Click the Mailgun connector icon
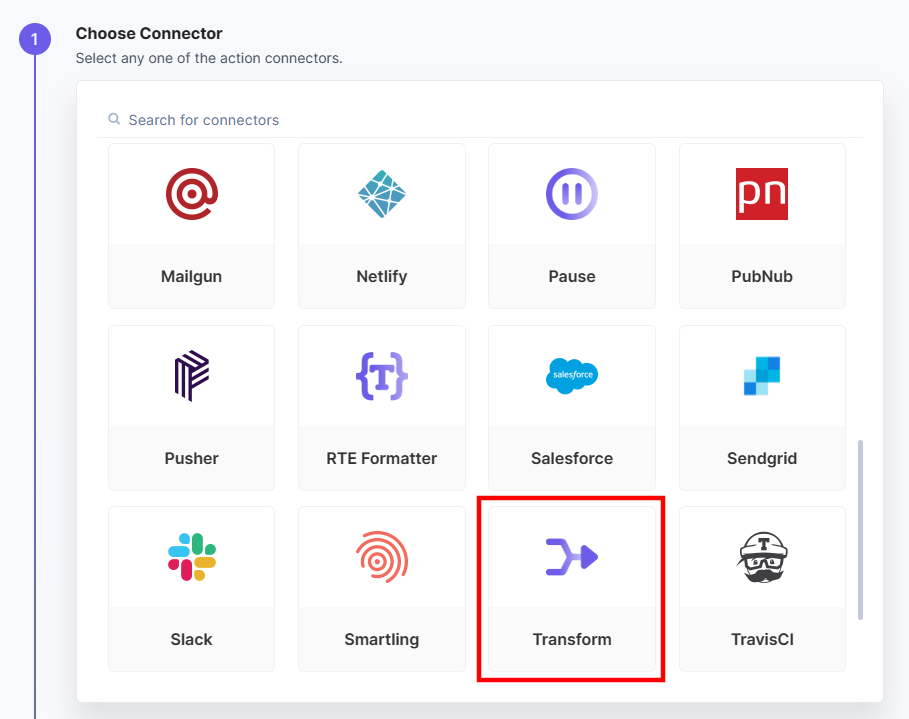 pos(191,194)
